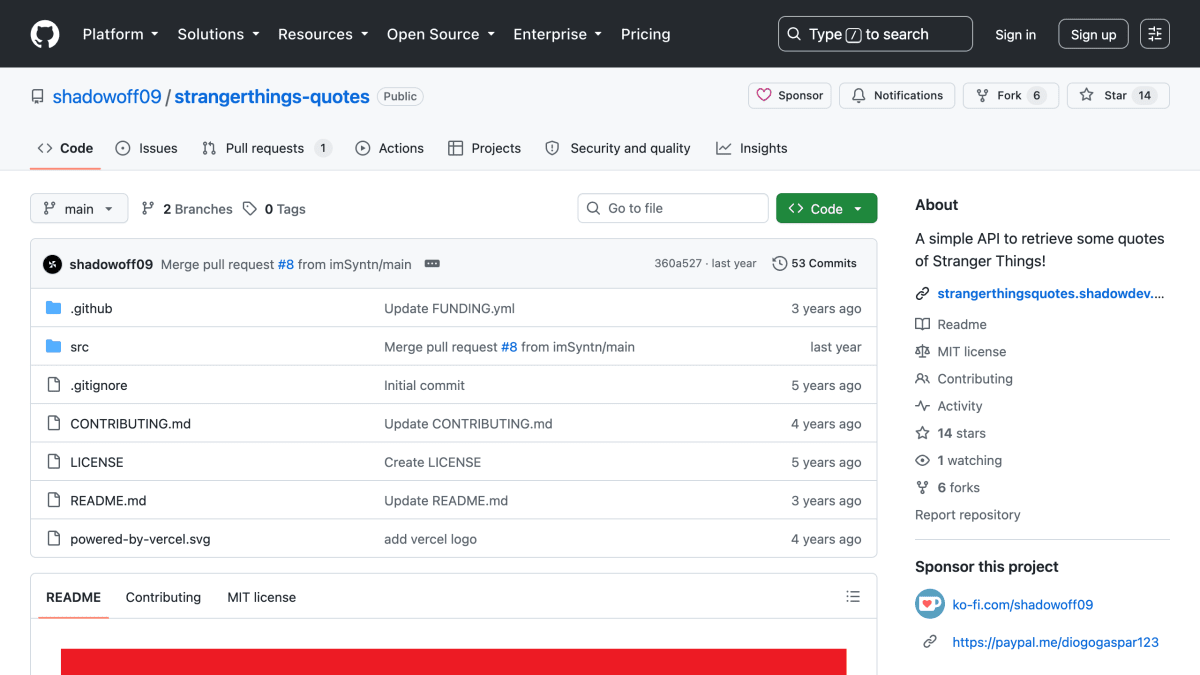Open the 'add vercel logo' commit message
This screenshot has height=675, width=1200.
[430, 539]
